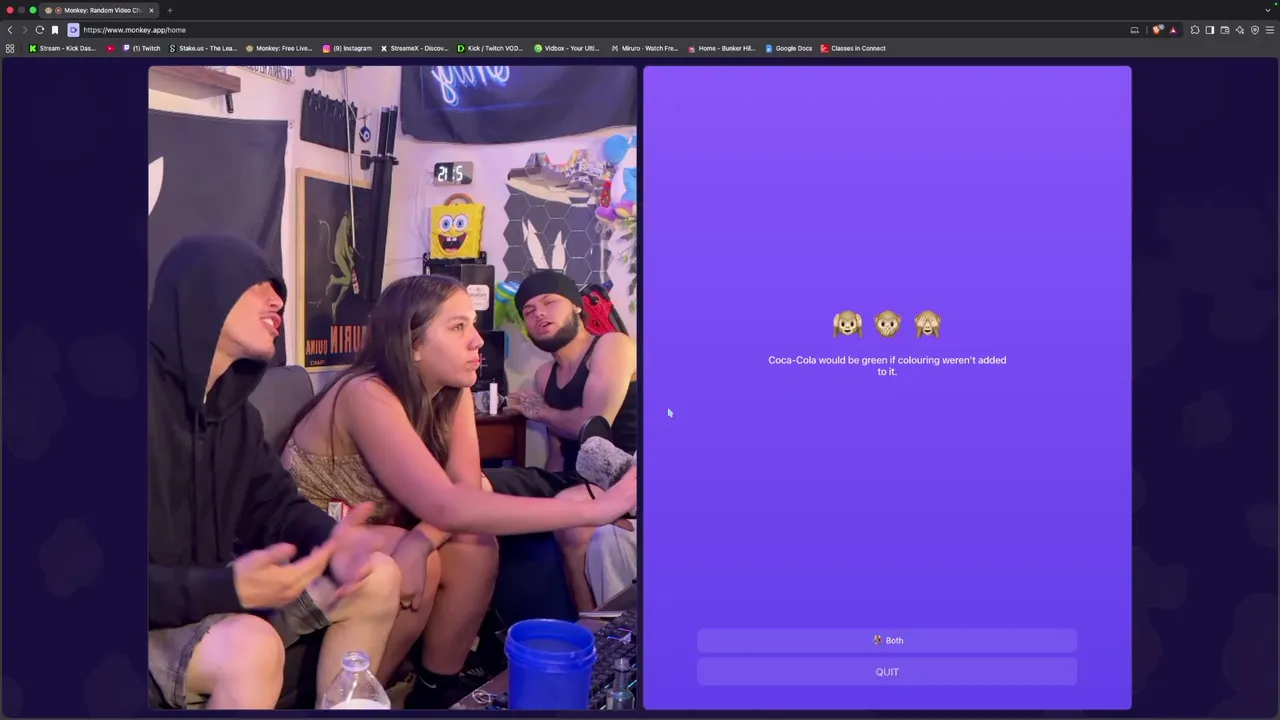
Task: Open the YouTube bookmark icon
Action: click(111, 48)
